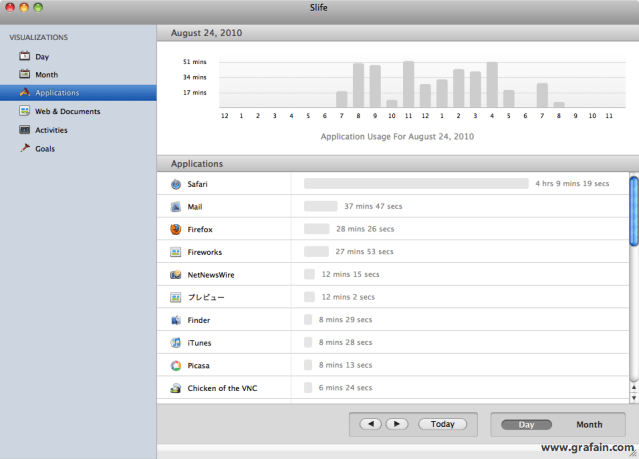Click '12 mins 2 secs' duration
The height and width of the screenshot is (459, 639).
348,297
